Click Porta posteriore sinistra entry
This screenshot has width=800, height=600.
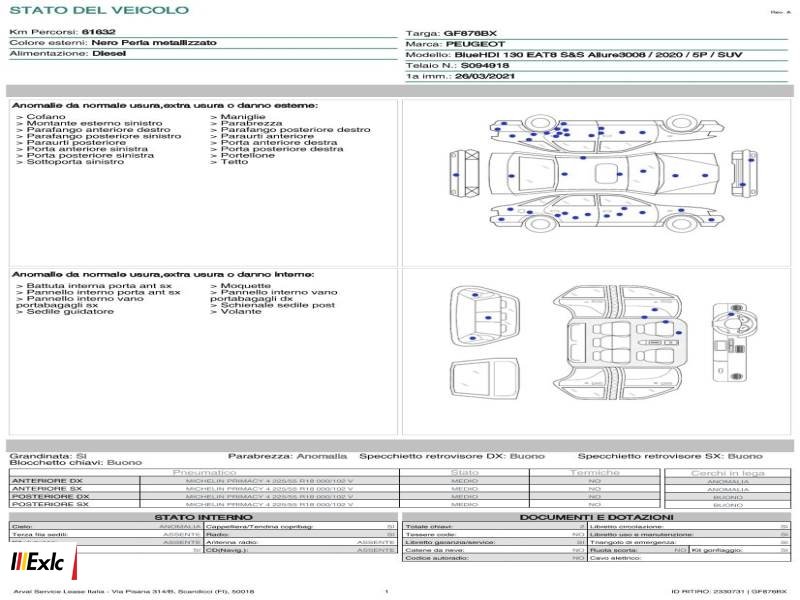pos(85,155)
